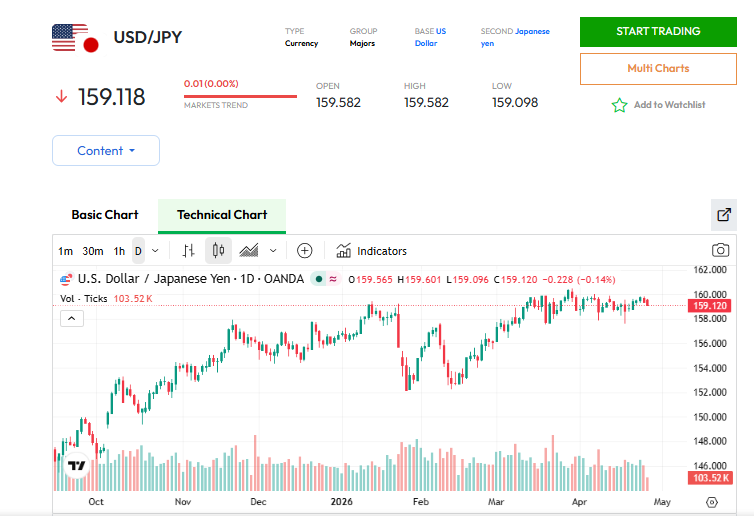The height and width of the screenshot is (516, 754).
Task: Open the Content dropdown
Action: [x=106, y=151]
